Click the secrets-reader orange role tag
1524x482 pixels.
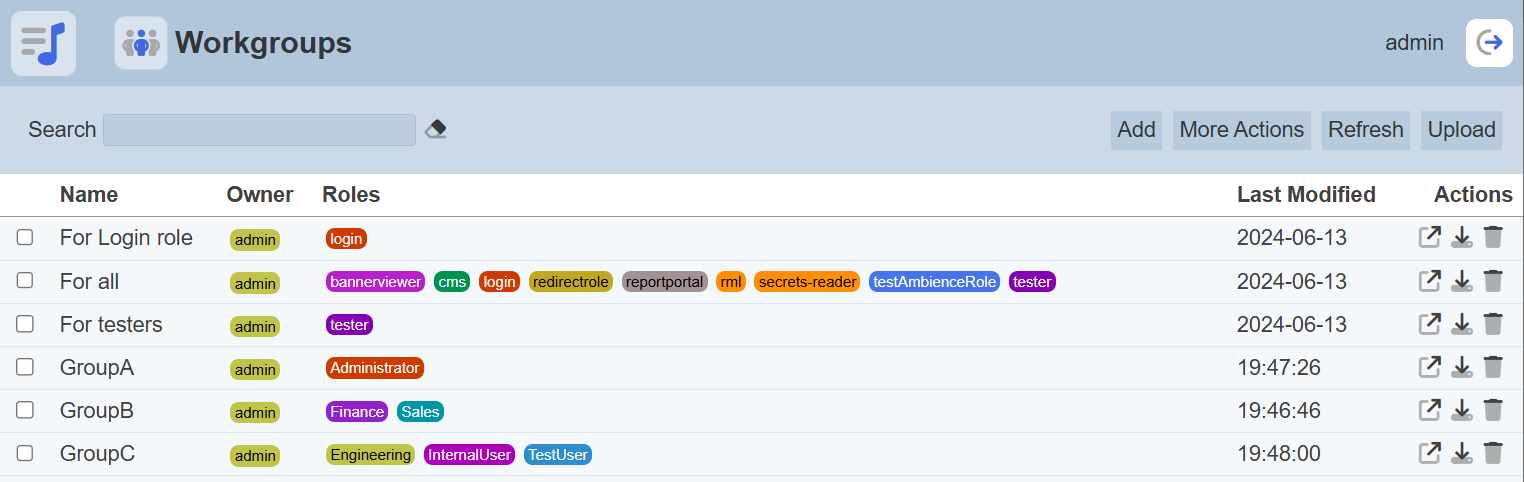pos(807,282)
